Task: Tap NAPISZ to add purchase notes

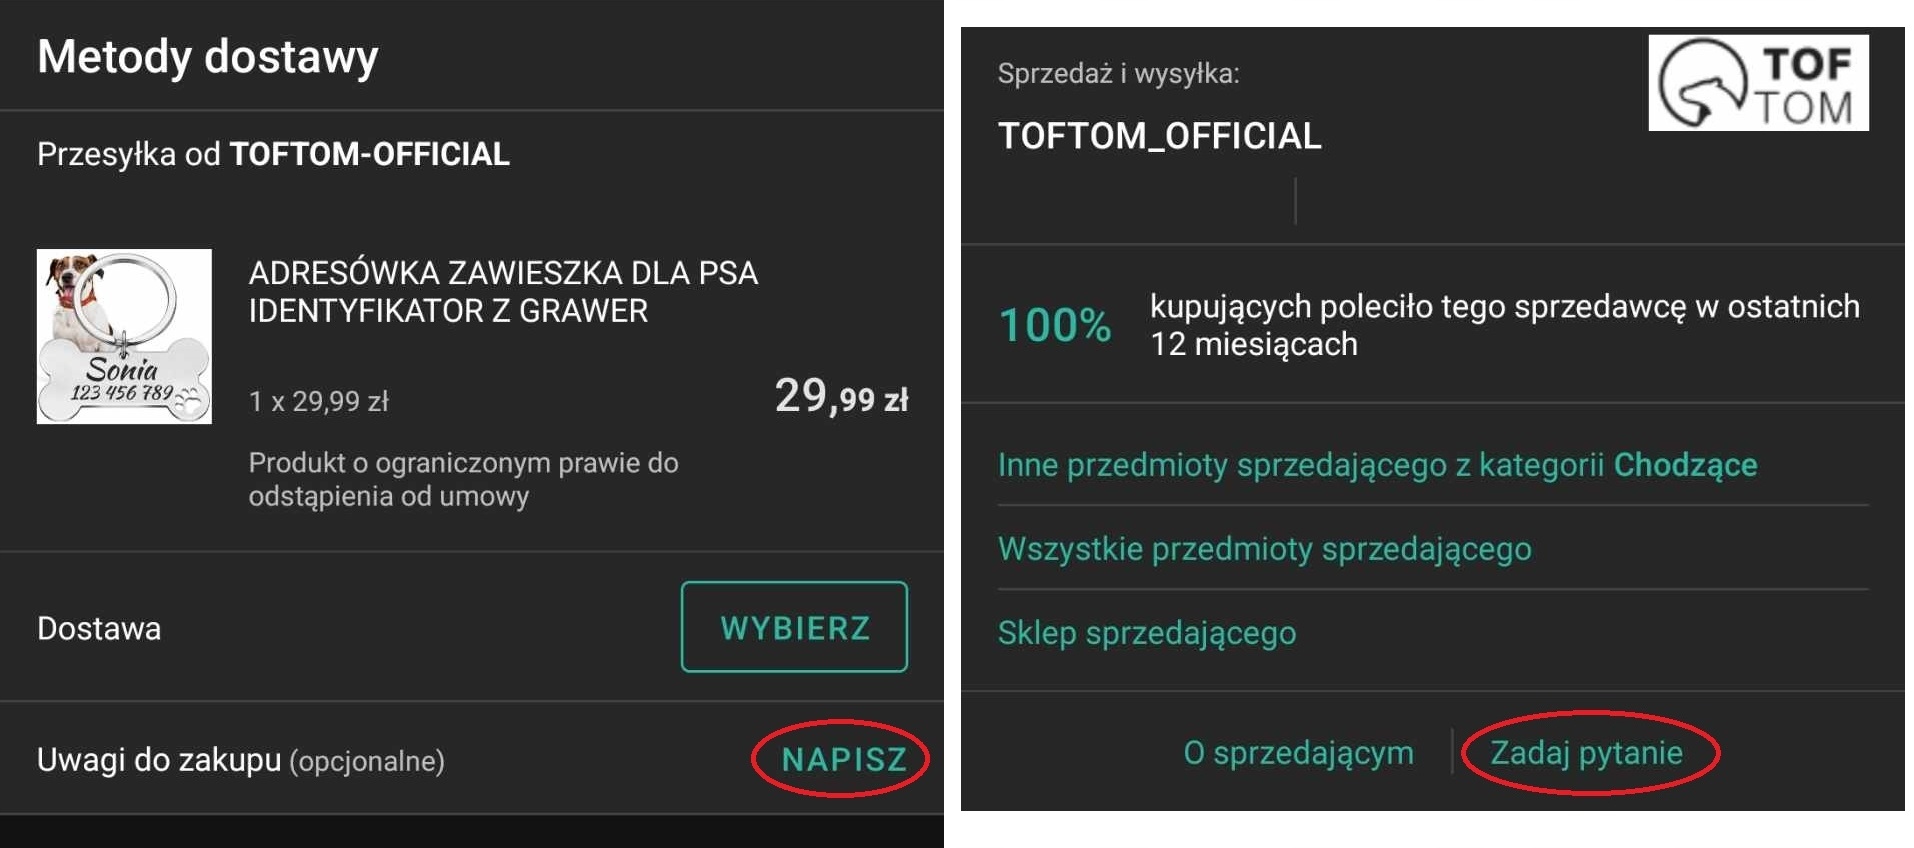Action: coord(843,759)
